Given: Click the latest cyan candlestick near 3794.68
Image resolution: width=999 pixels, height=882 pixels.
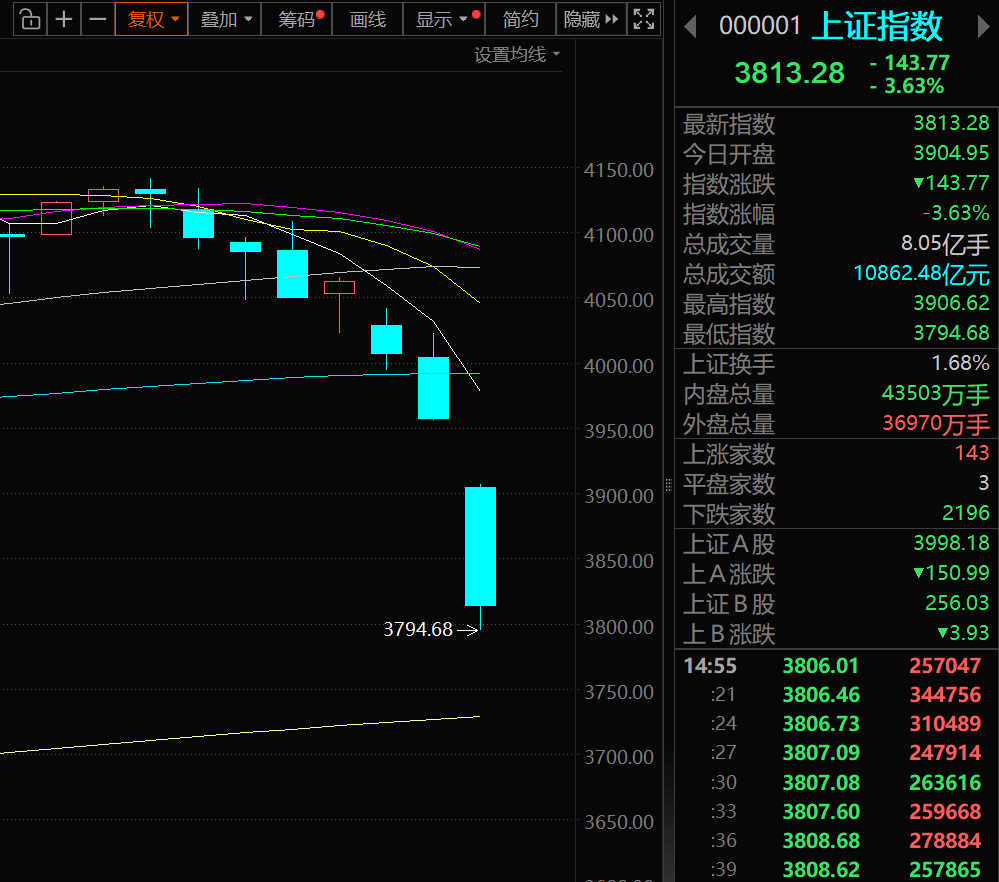Looking at the screenshot, I should click(480, 546).
